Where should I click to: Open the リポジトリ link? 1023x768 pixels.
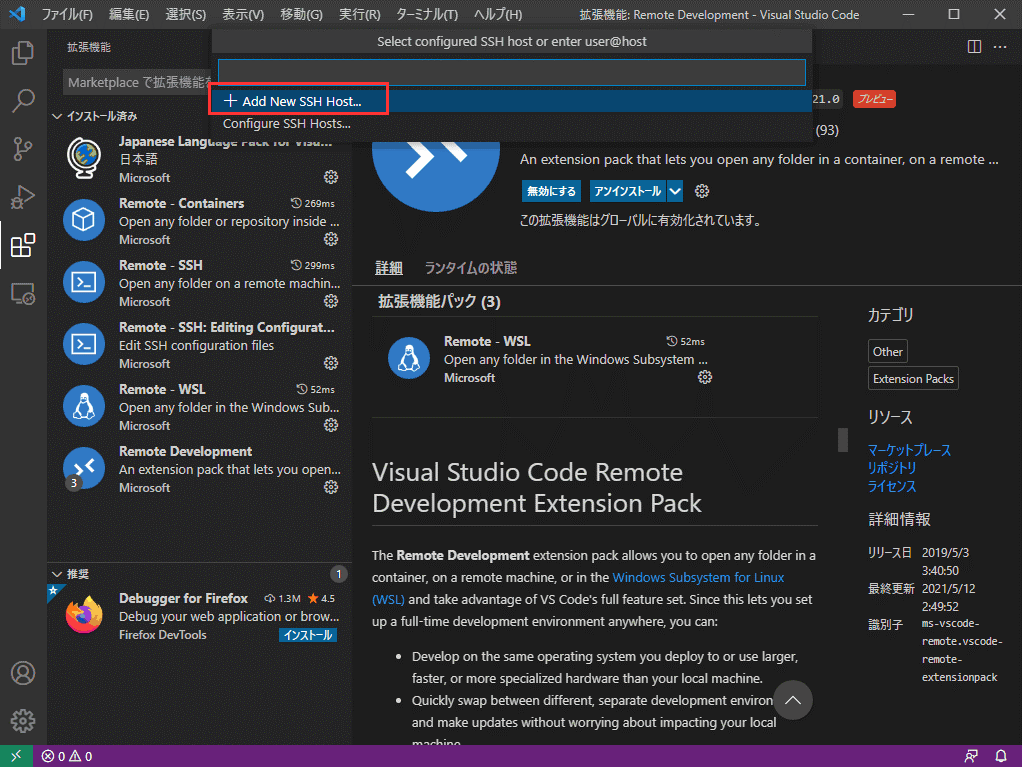892,468
